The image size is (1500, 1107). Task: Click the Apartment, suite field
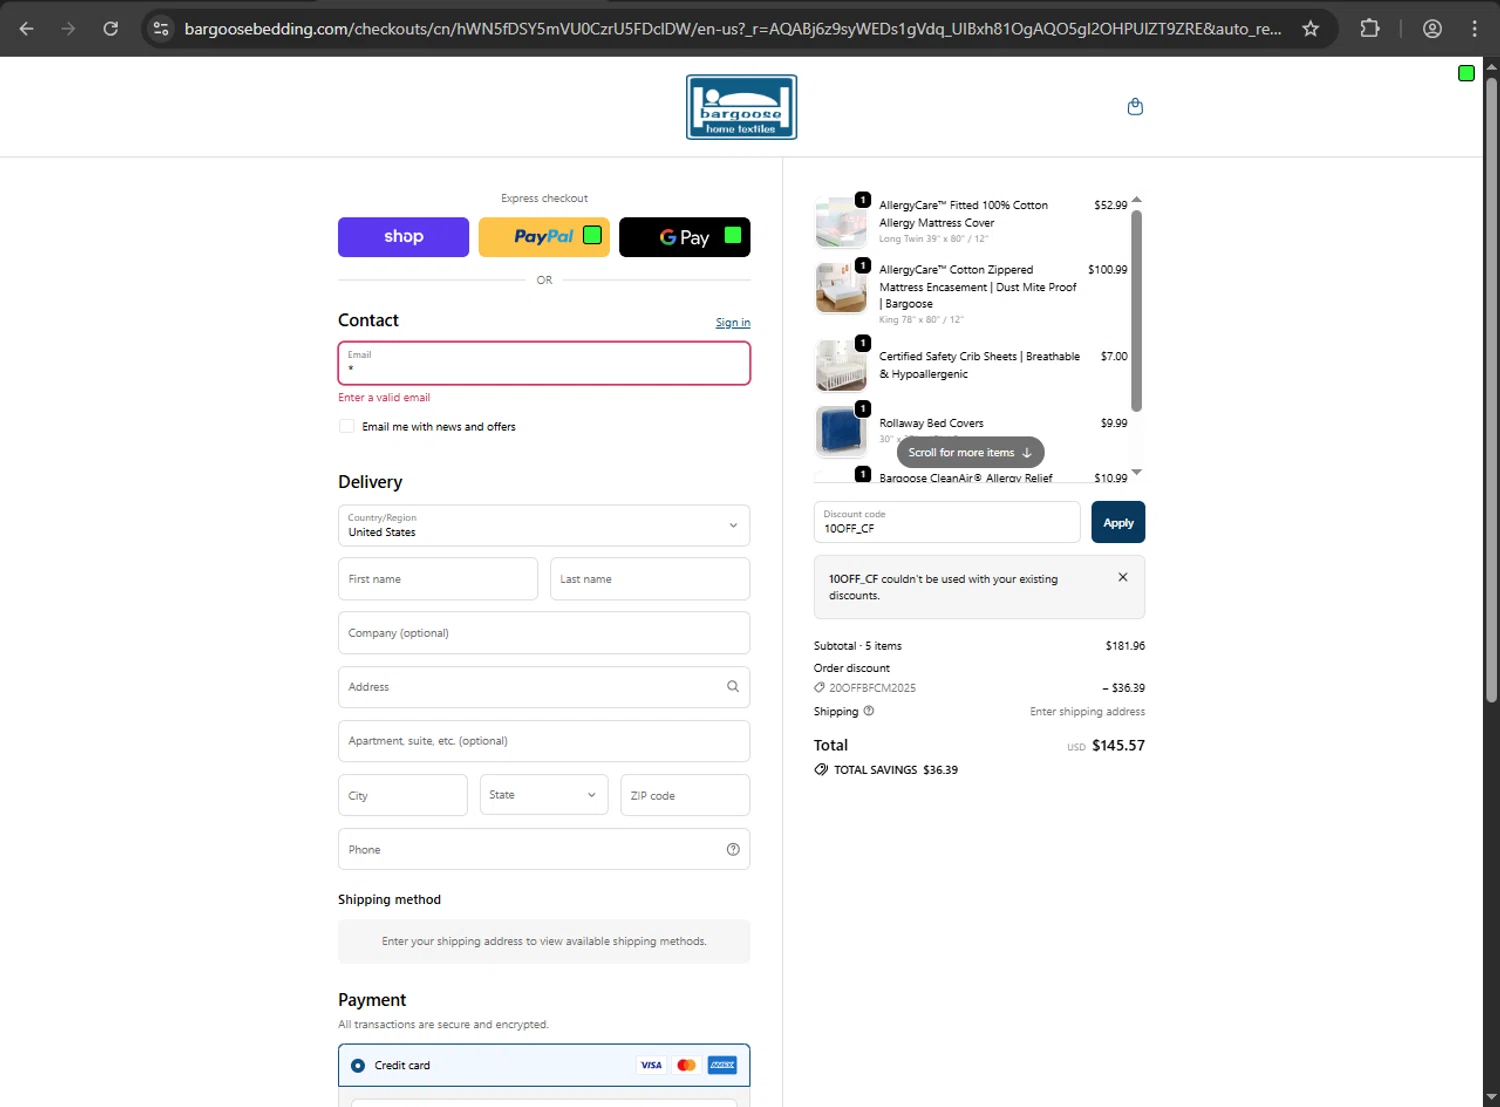click(x=544, y=741)
